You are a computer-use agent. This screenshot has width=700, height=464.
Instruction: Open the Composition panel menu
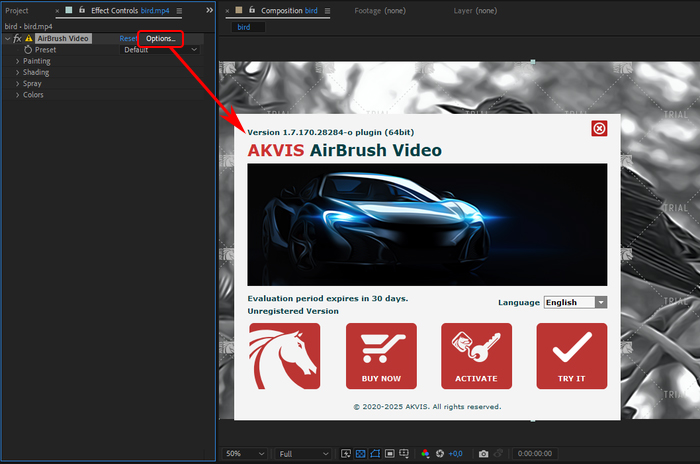327,11
